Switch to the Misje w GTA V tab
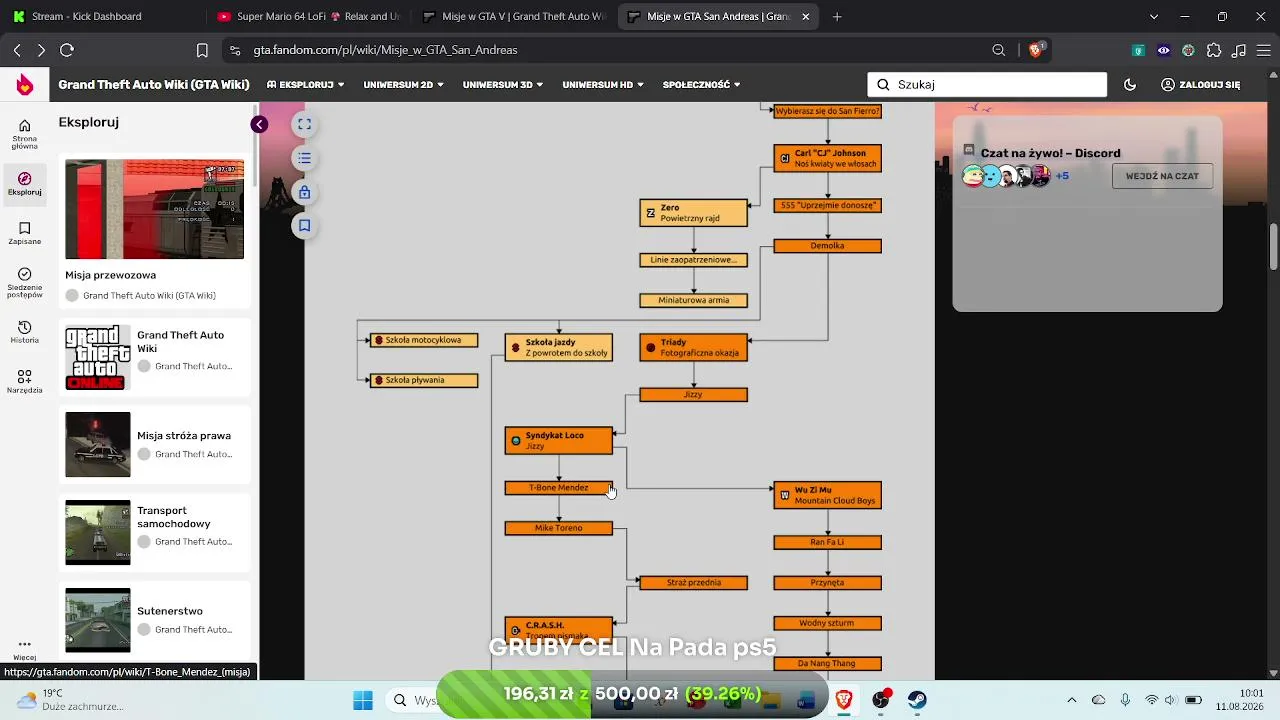Viewport: 1280px width, 720px height. pos(513,16)
